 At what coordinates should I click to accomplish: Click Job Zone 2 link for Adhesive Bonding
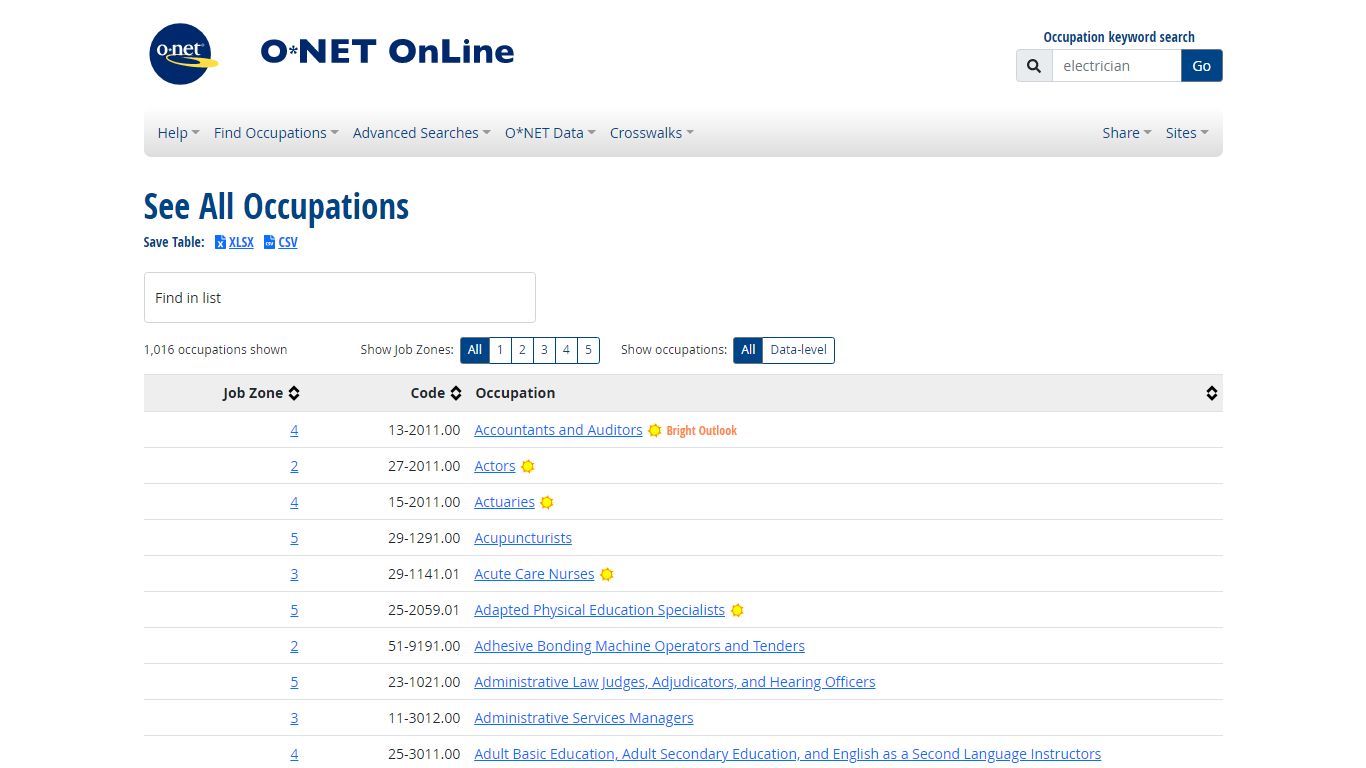(294, 646)
